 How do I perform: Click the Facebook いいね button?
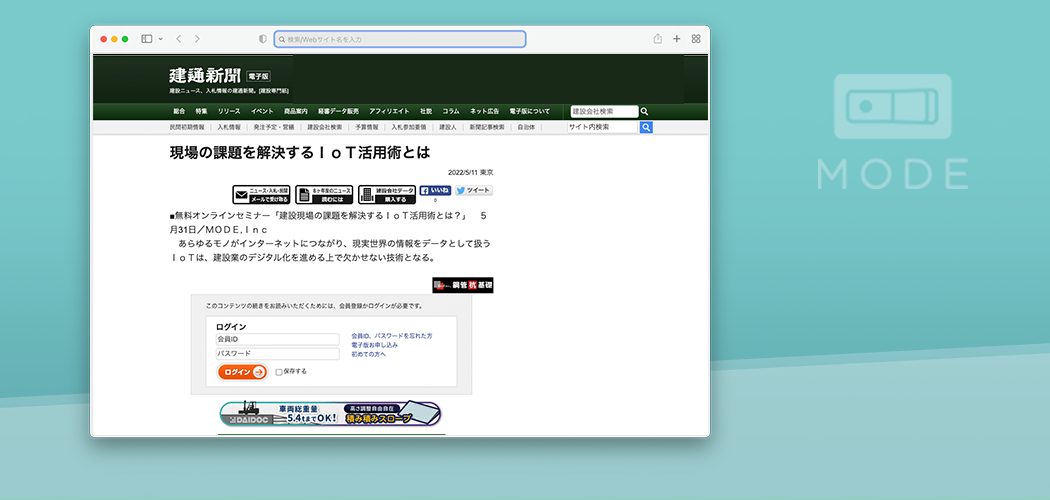click(435, 190)
